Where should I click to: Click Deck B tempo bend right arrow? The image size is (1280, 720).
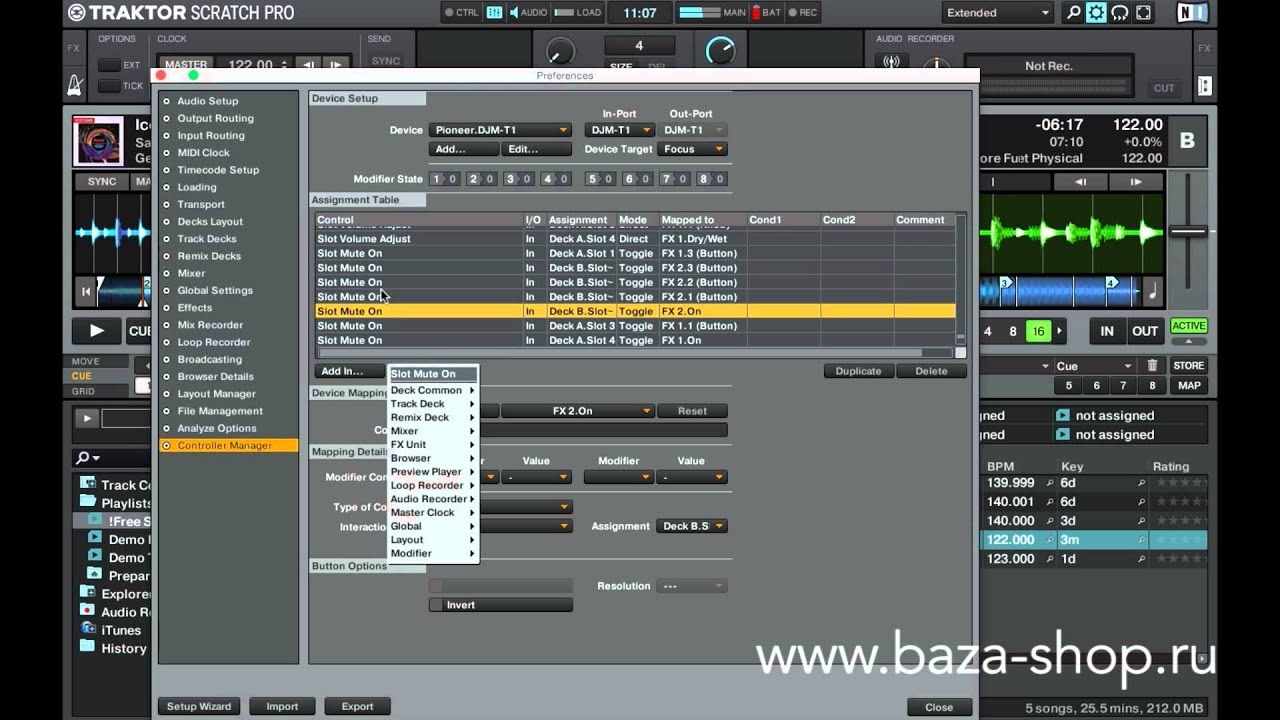pos(1136,182)
